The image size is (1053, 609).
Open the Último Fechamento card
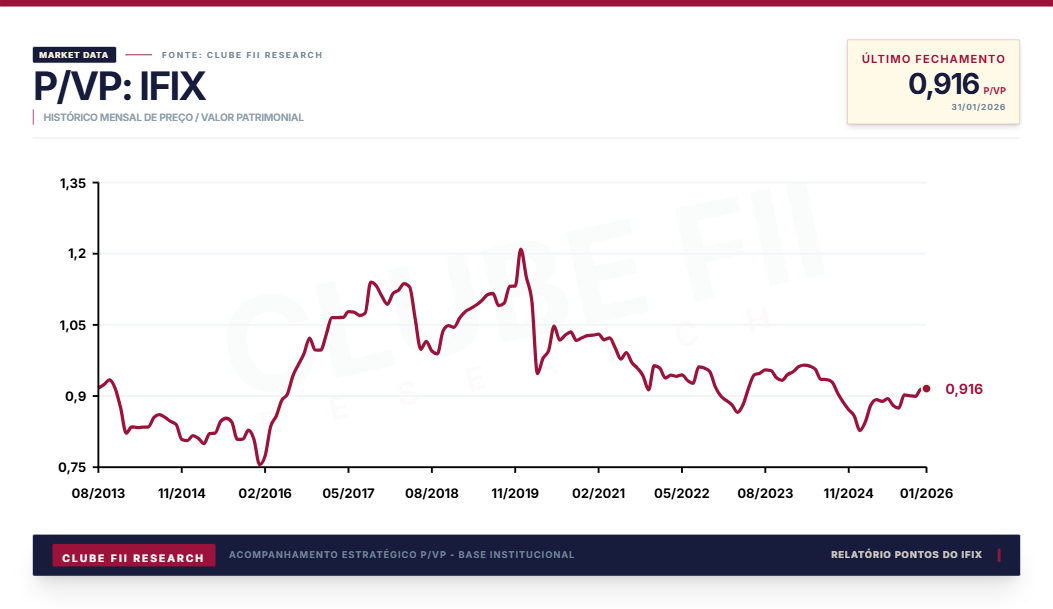click(933, 82)
